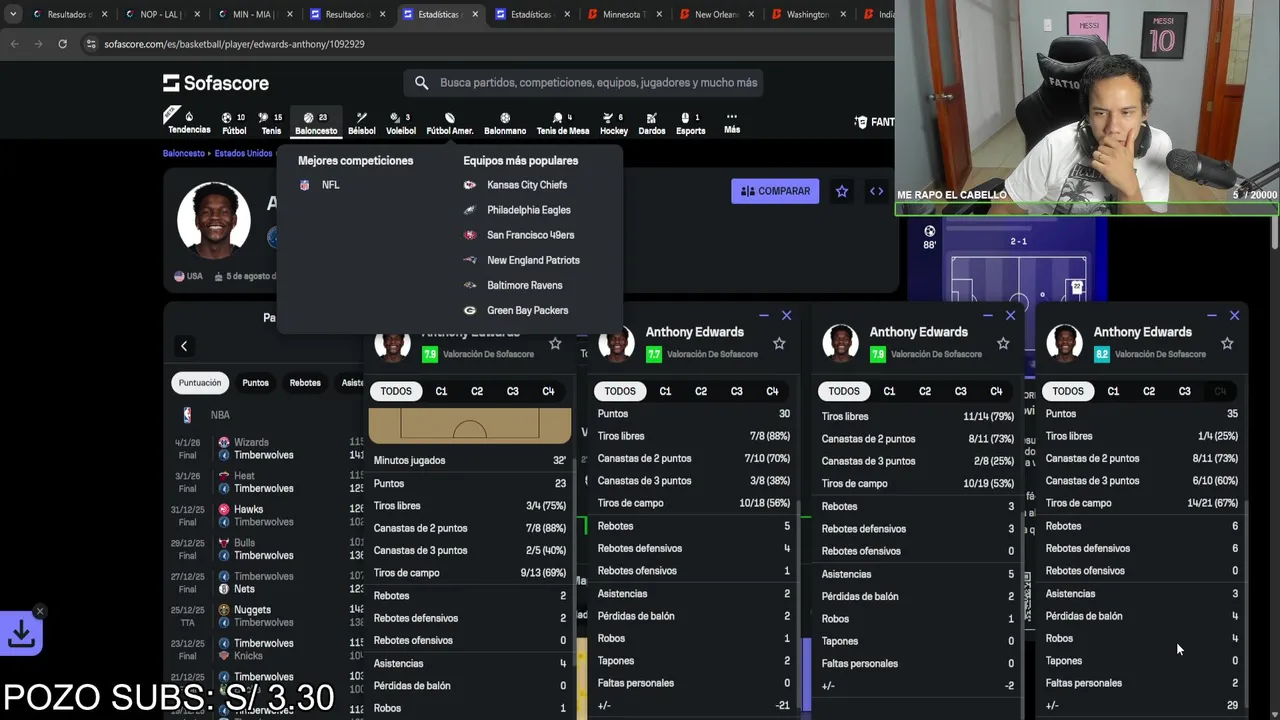Open the Tendencias section
Image resolution: width=1280 pixels, height=720 pixels.
[189, 122]
